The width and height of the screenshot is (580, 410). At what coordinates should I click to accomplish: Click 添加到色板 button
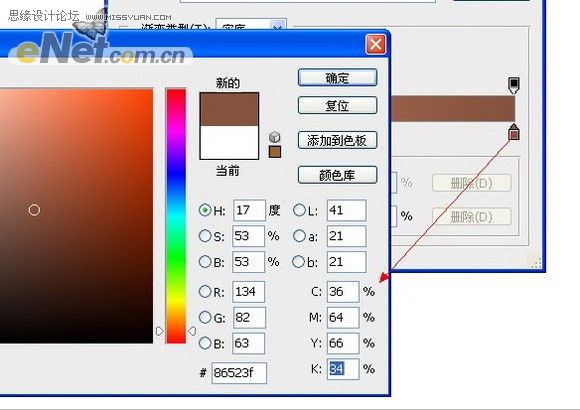pyautogui.click(x=337, y=140)
